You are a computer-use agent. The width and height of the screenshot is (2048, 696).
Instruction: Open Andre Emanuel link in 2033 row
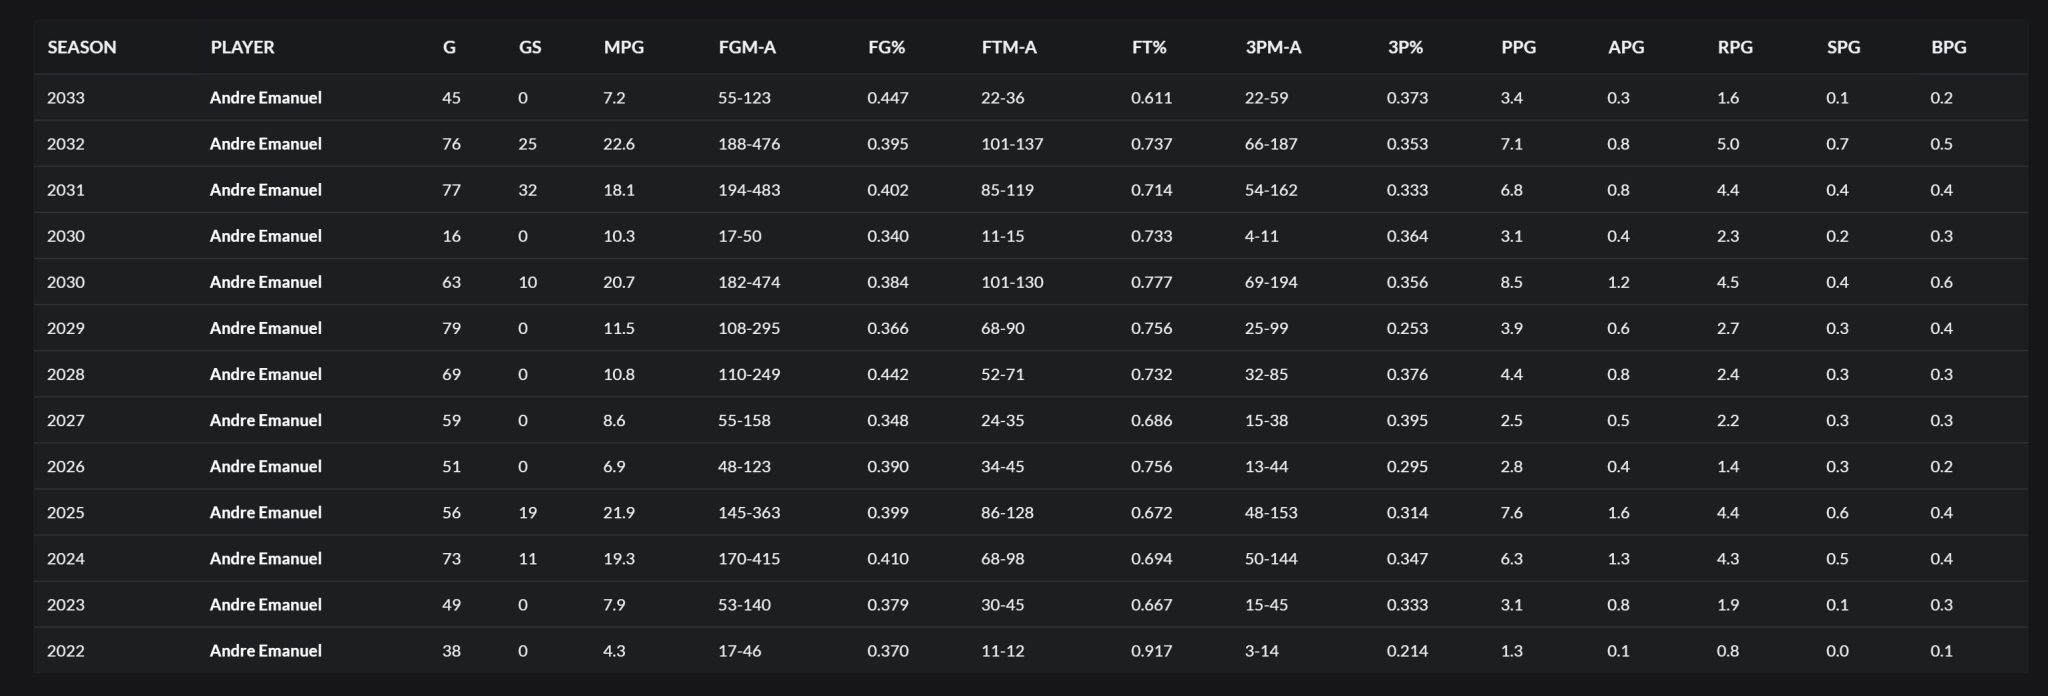[266, 98]
